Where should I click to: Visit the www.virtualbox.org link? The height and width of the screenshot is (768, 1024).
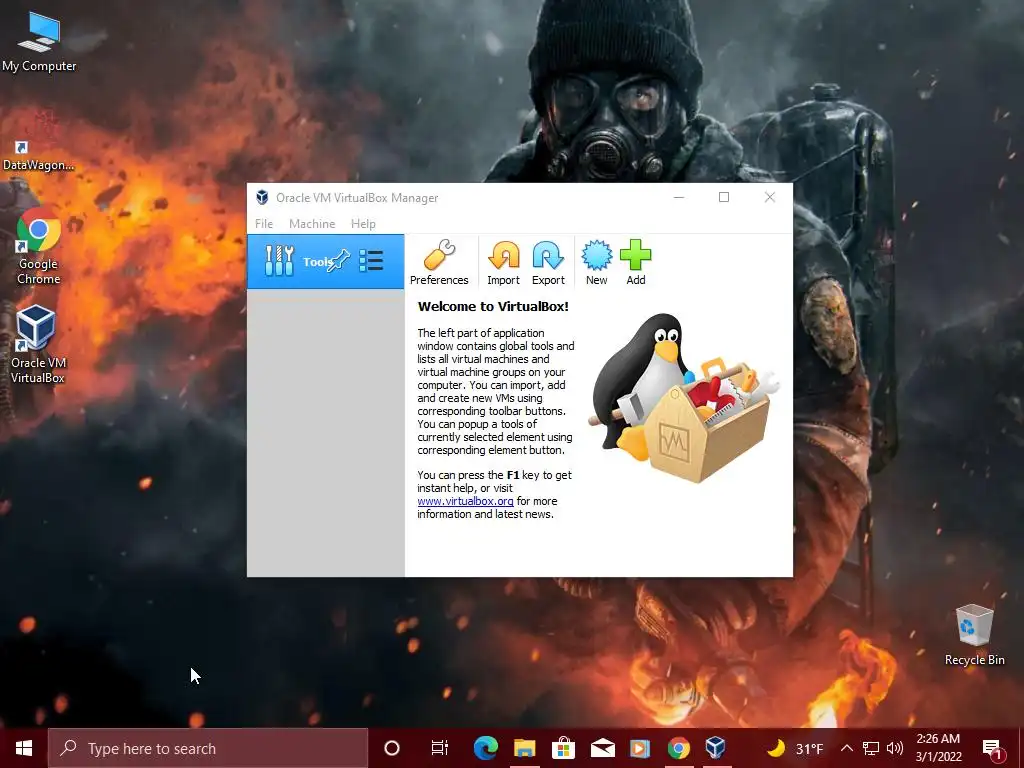point(466,501)
